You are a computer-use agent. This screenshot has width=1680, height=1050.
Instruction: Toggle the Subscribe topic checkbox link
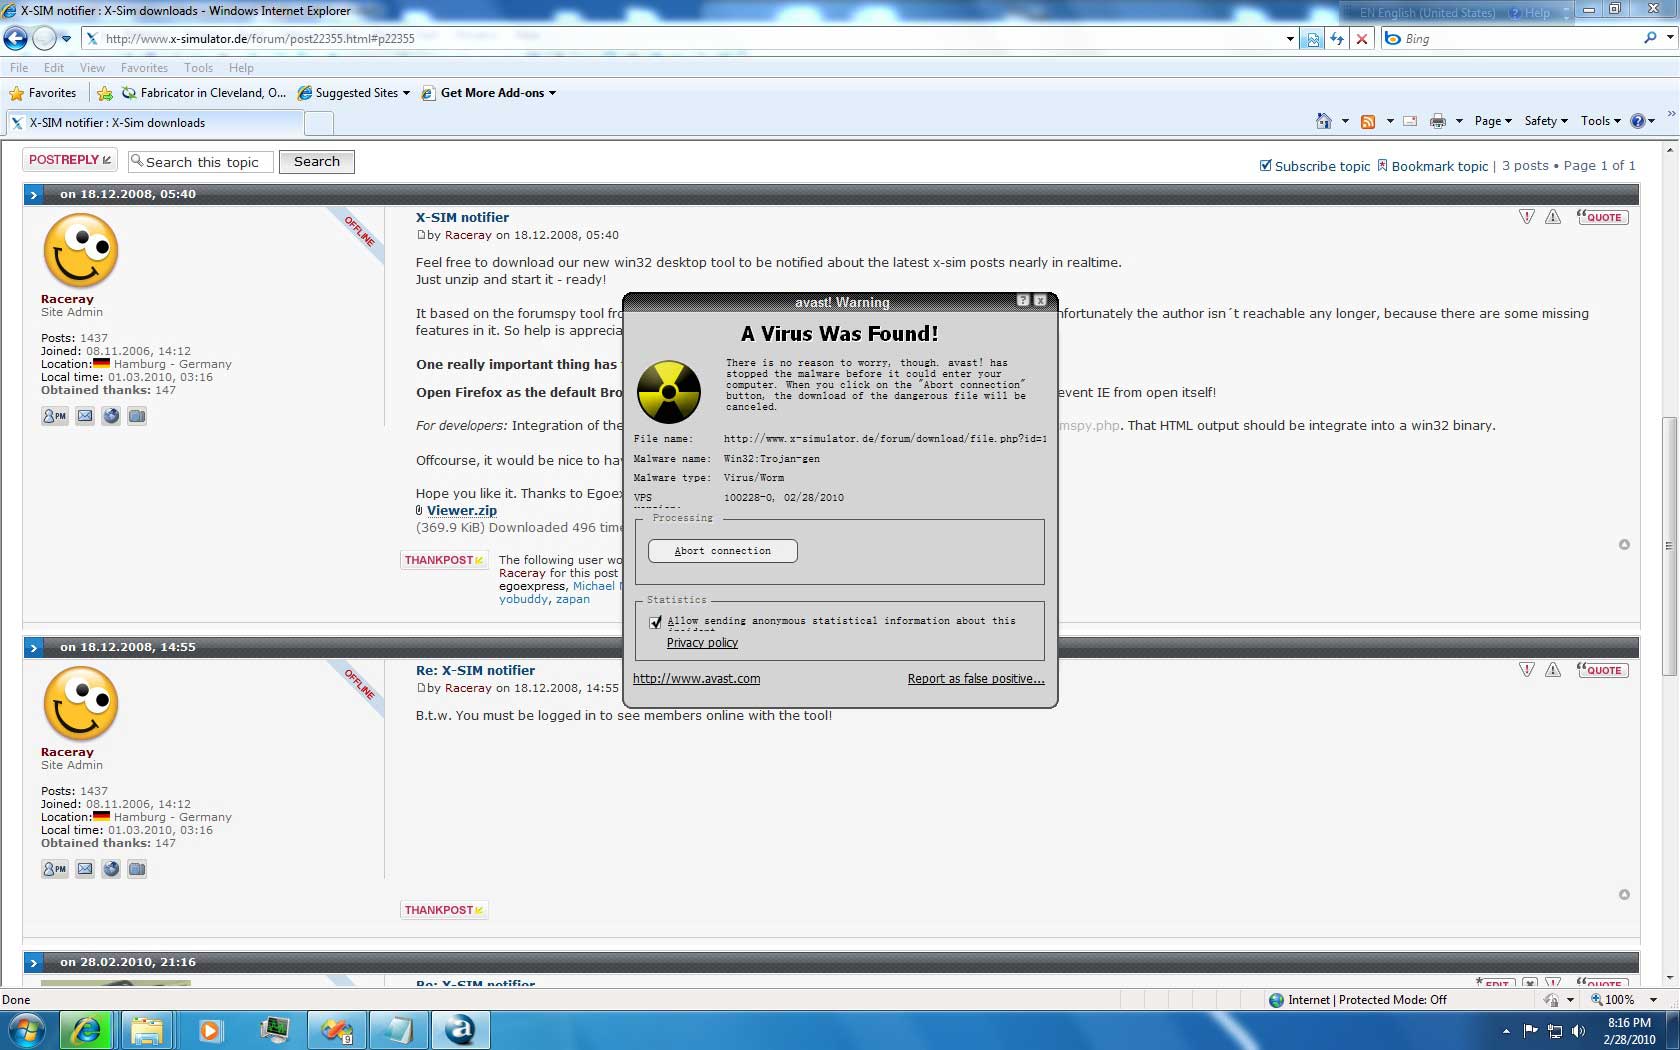1315,166
